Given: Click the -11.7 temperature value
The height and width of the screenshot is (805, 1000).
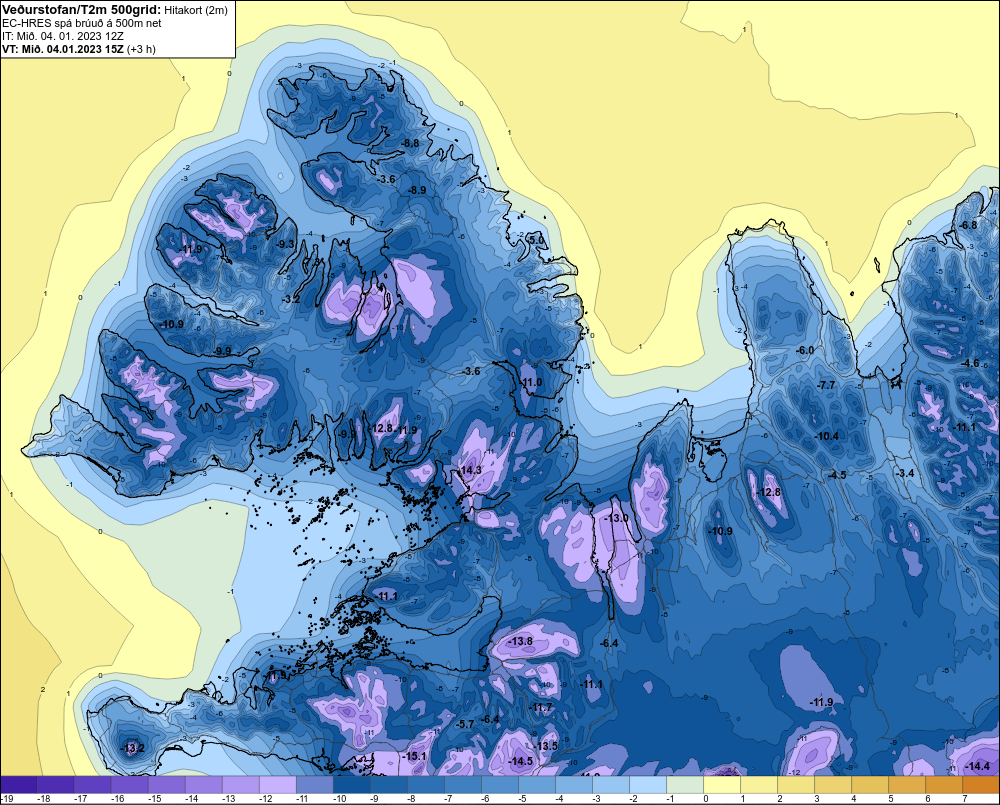Looking at the screenshot, I should [541, 707].
